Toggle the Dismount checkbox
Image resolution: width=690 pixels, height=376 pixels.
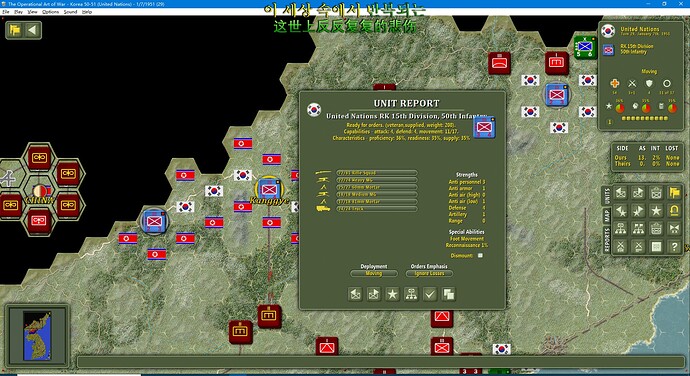click(480, 255)
